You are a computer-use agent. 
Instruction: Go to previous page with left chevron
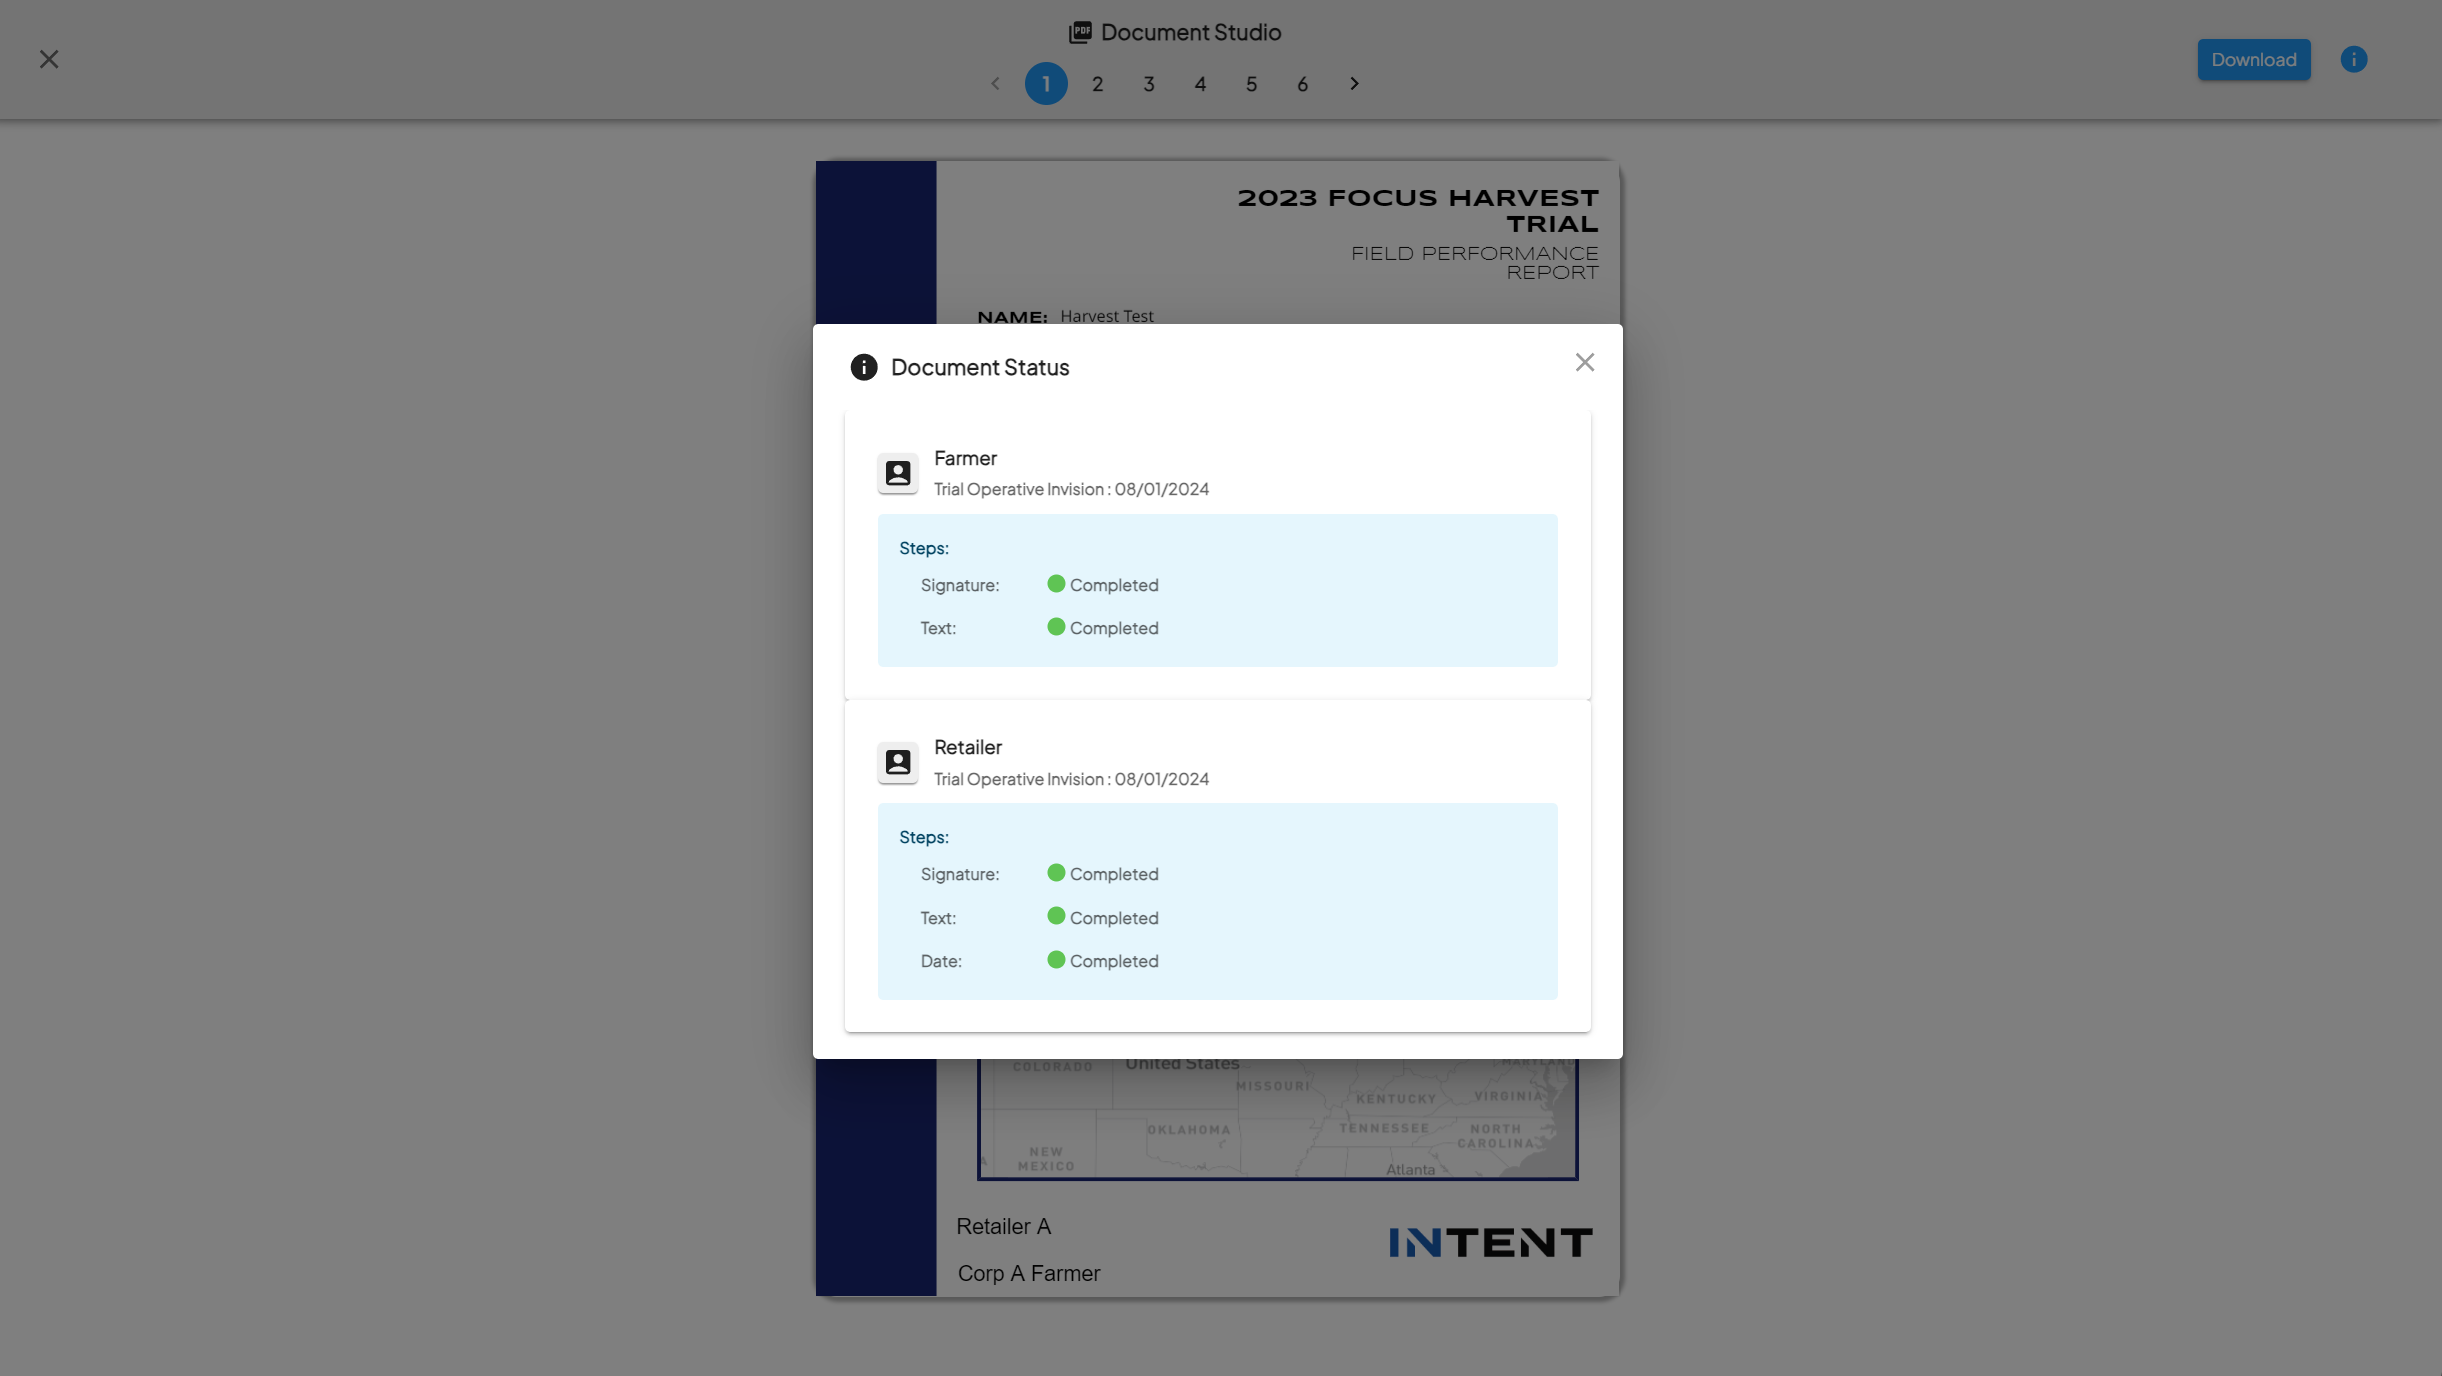tap(995, 84)
